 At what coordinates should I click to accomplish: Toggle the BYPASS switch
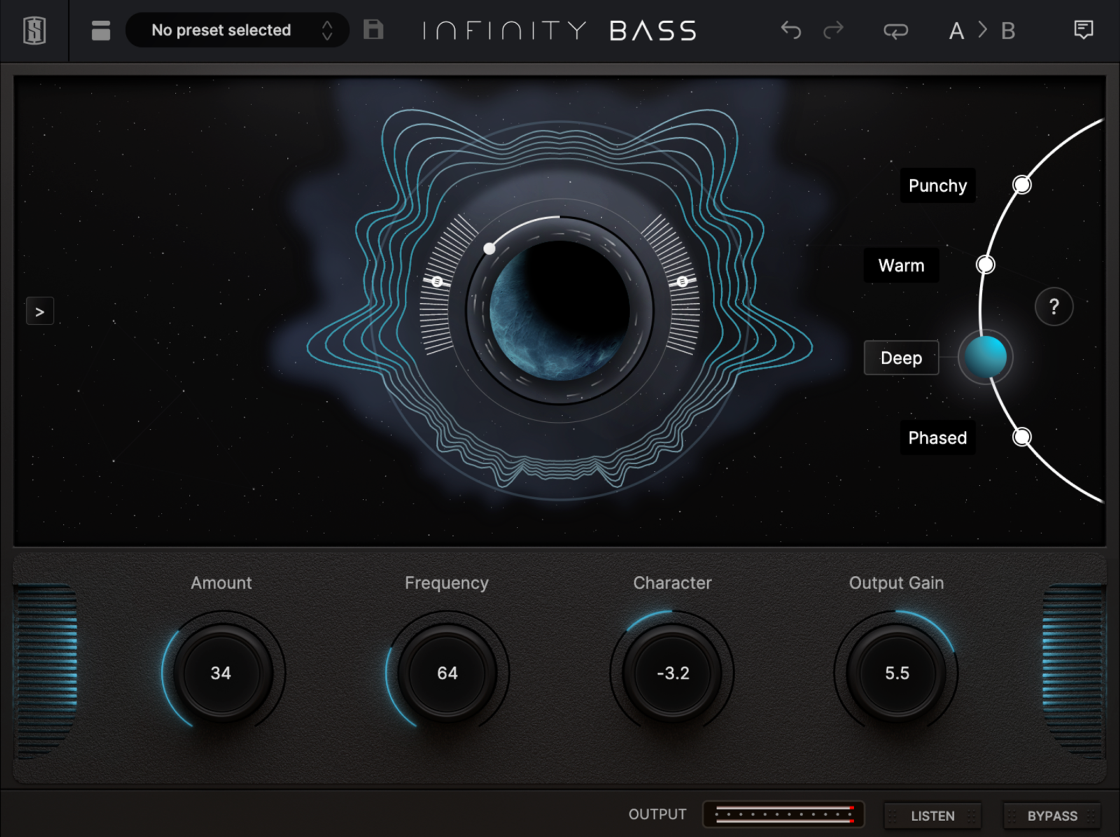(1051, 816)
